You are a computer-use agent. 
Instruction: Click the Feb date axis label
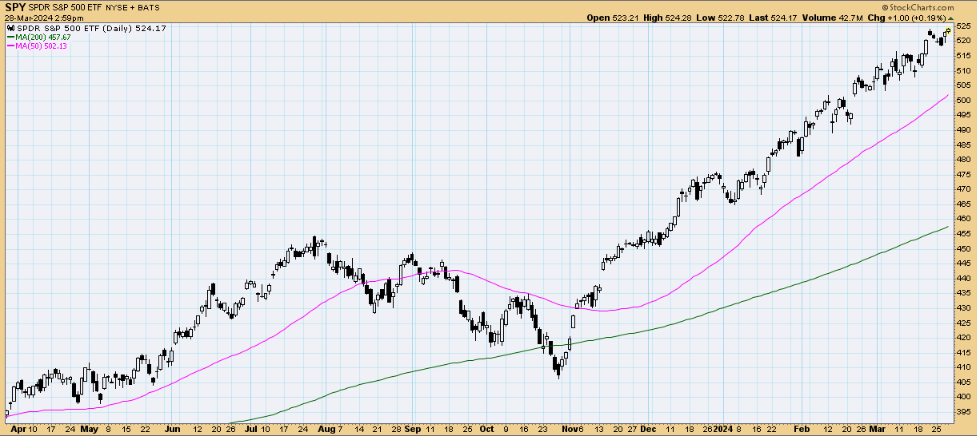pyautogui.click(x=803, y=430)
